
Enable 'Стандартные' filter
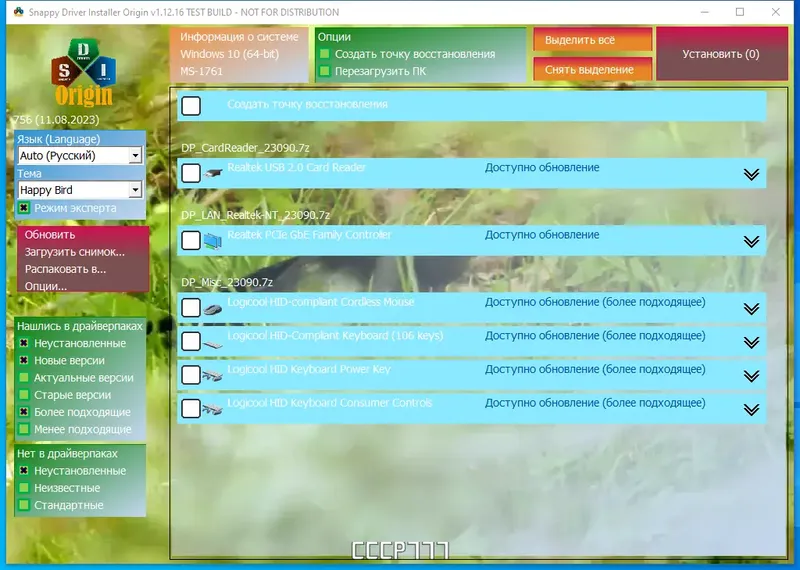23,506
